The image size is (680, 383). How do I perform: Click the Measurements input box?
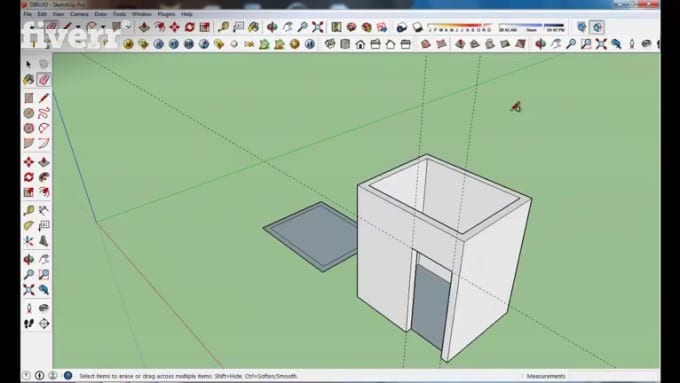click(x=612, y=376)
